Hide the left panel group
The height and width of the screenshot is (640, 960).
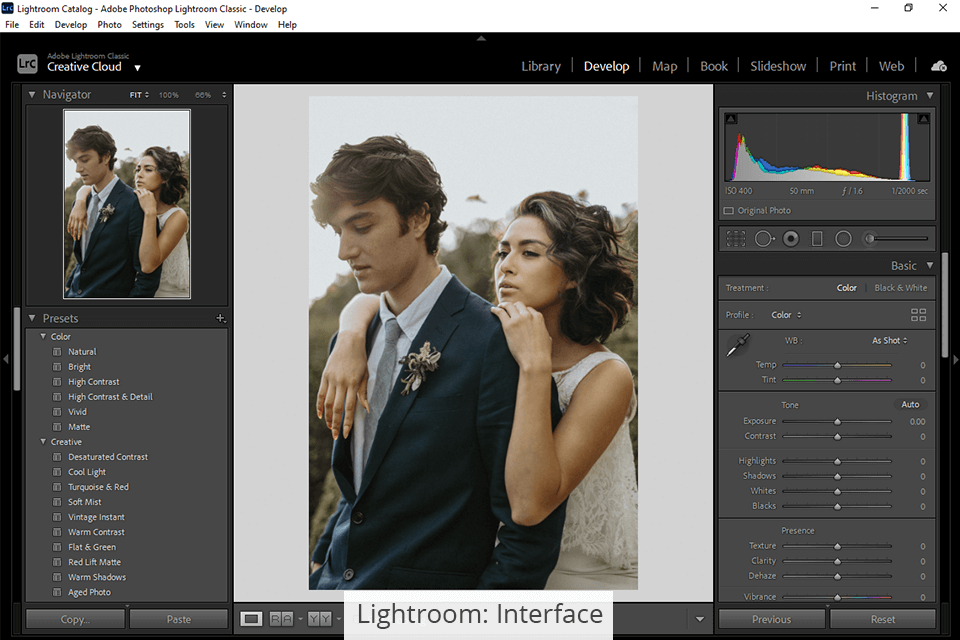(x=6, y=360)
